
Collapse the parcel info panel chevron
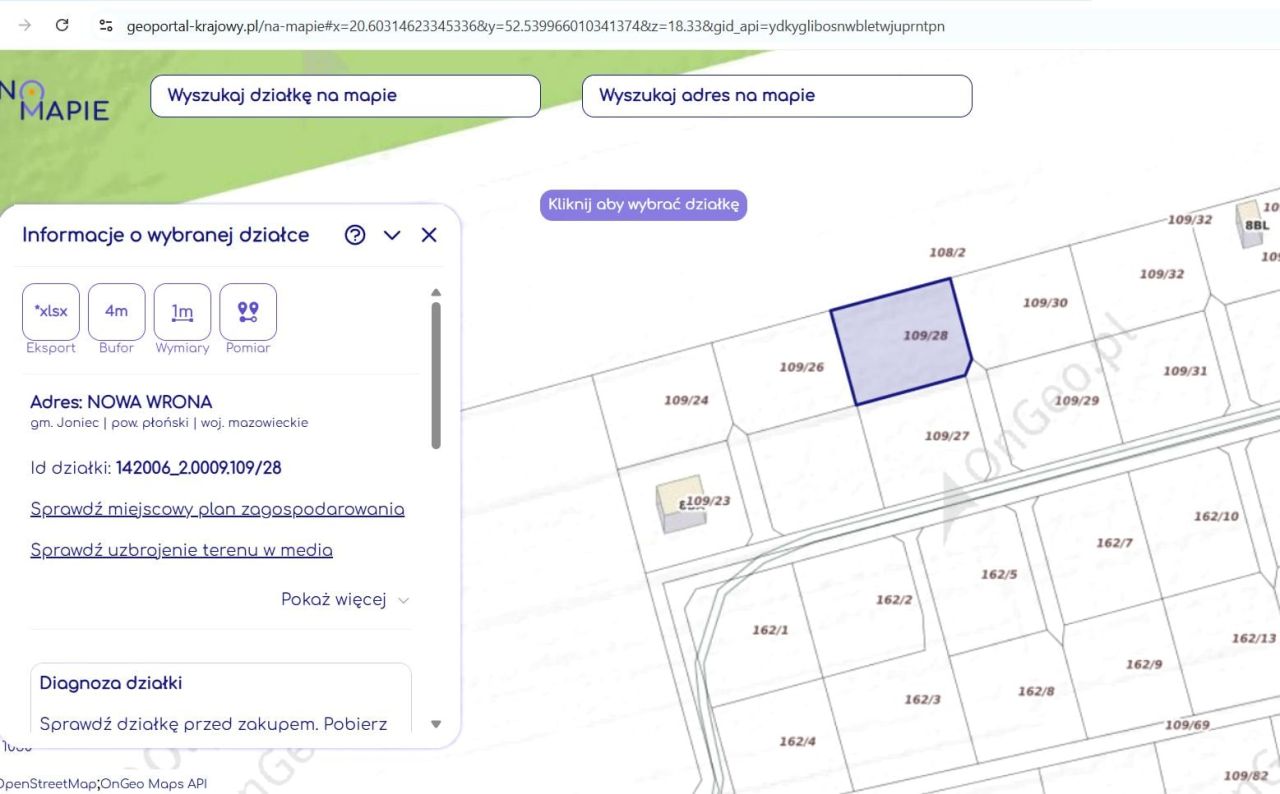(x=392, y=235)
